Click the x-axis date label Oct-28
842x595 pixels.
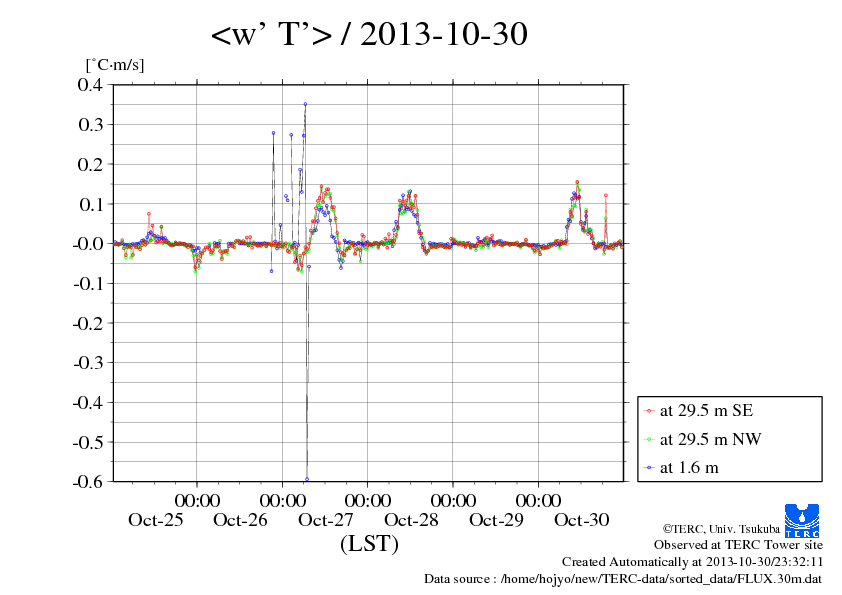pyautogui.click(x=411, y=520)
